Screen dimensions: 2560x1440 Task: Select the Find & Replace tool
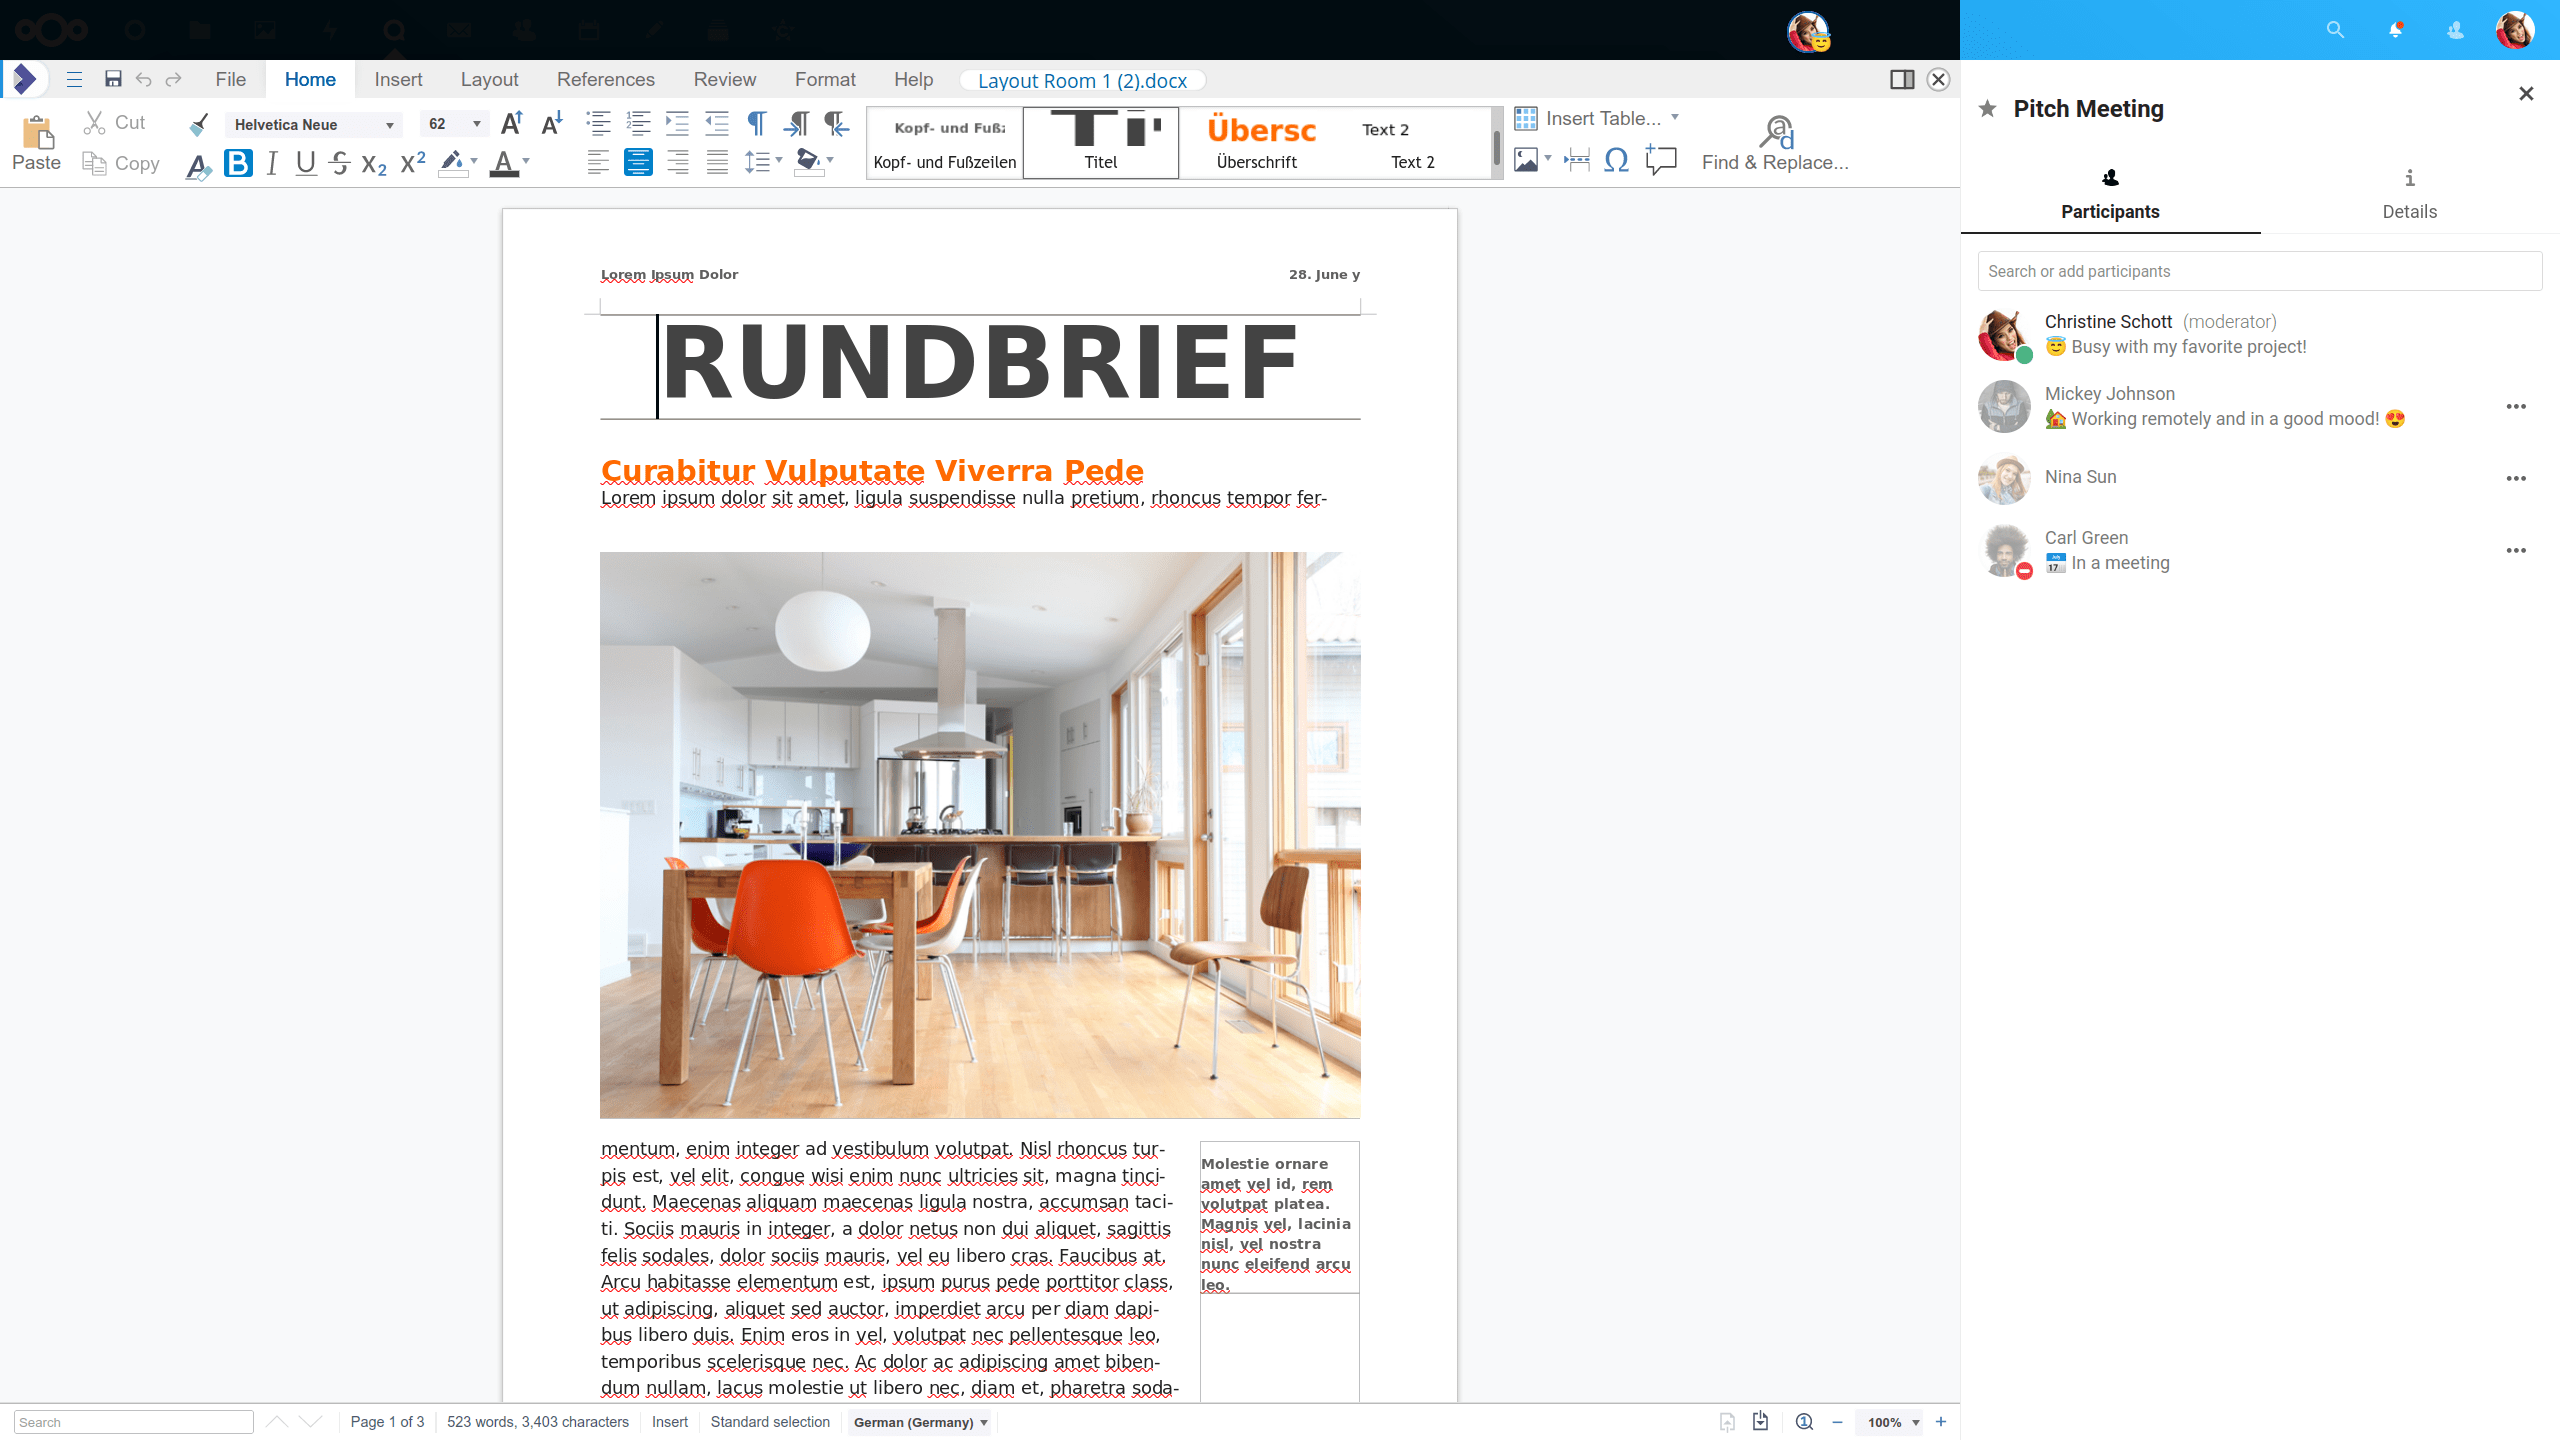(1774, 141)
